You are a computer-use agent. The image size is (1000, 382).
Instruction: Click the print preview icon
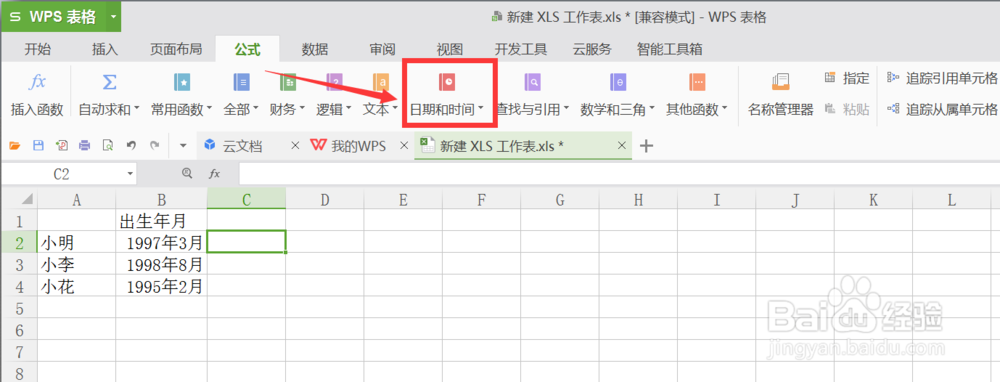(x=108, y=146)
